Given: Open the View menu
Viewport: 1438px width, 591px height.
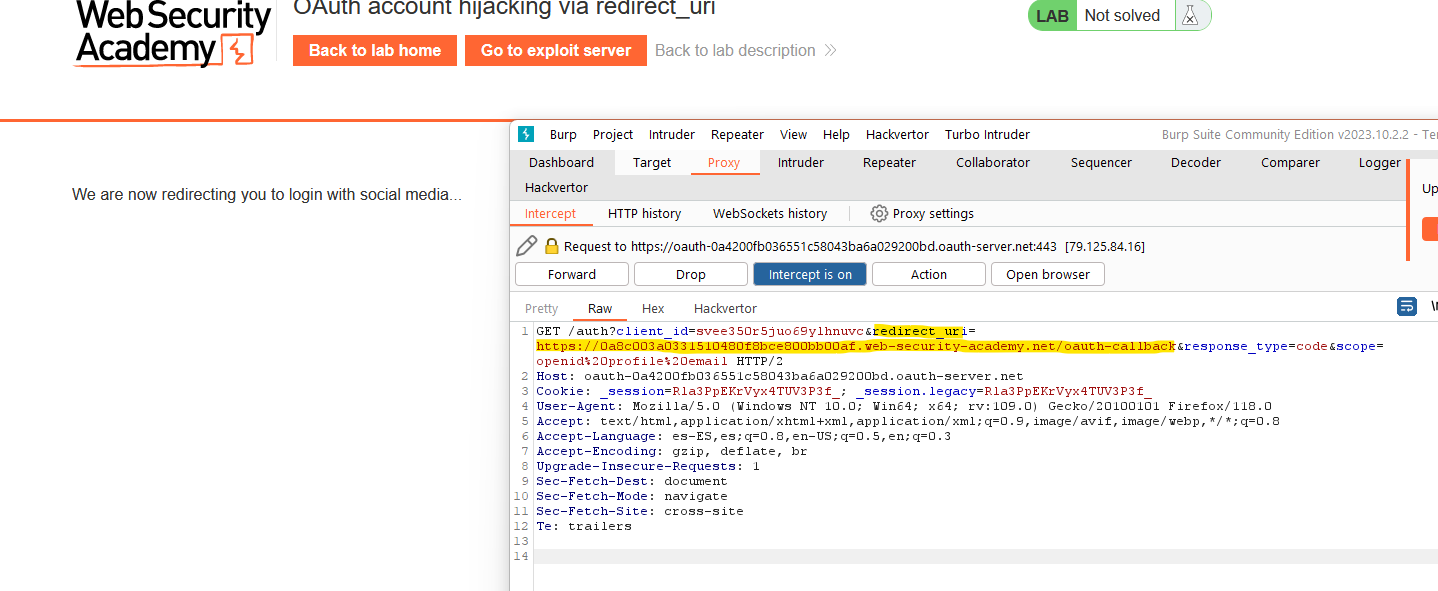Looking at the screenshot, I should coord(793,134).
